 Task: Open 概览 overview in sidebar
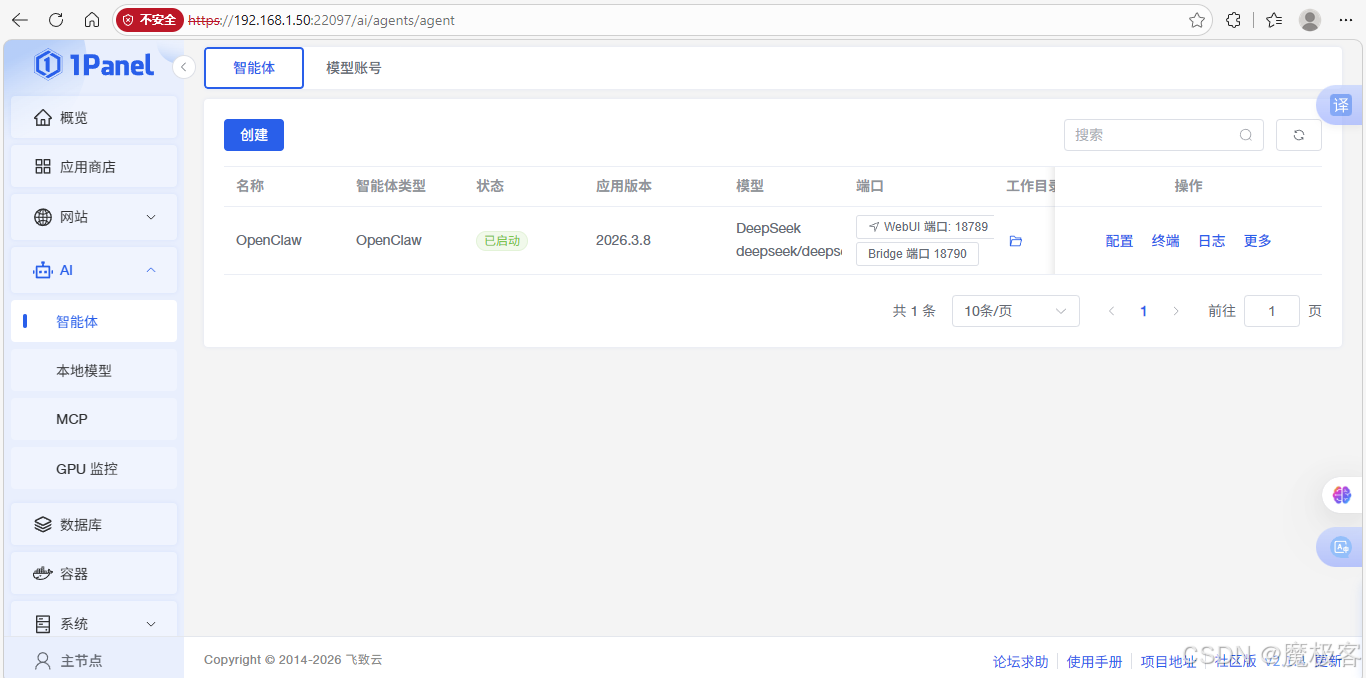click(94, 117)
